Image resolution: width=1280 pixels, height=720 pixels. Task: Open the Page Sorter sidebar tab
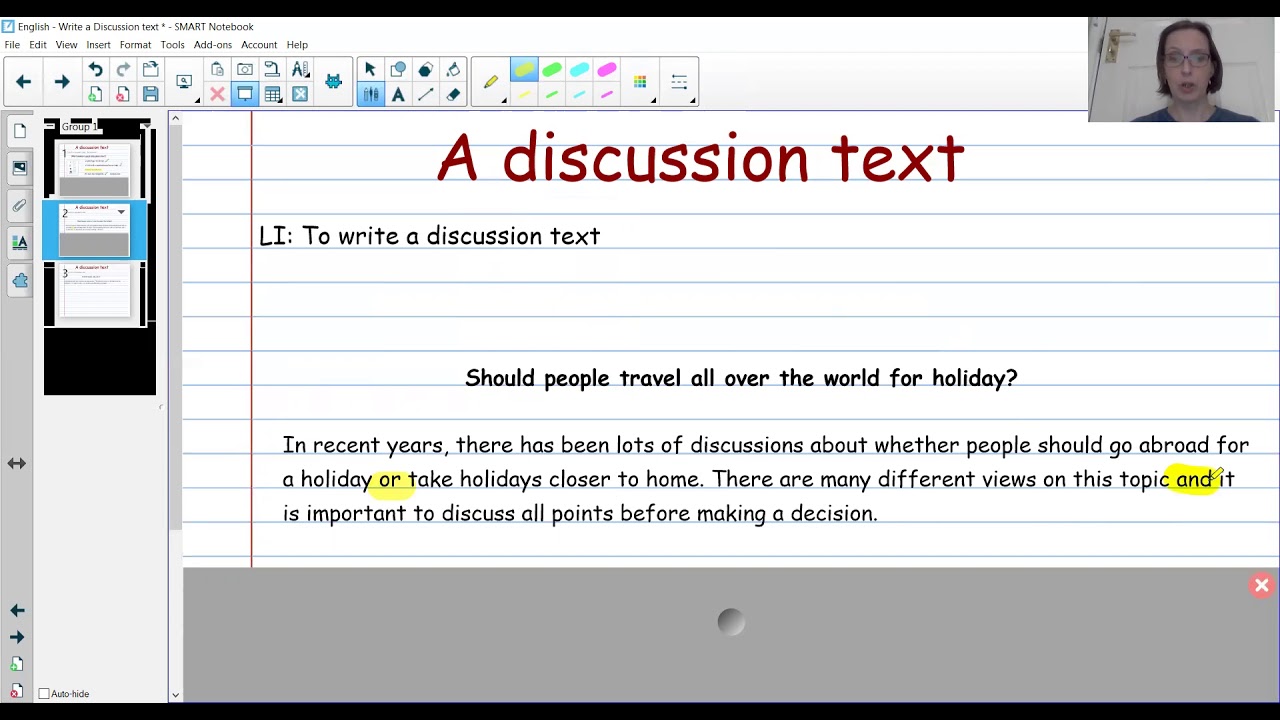tap(19, 130)
